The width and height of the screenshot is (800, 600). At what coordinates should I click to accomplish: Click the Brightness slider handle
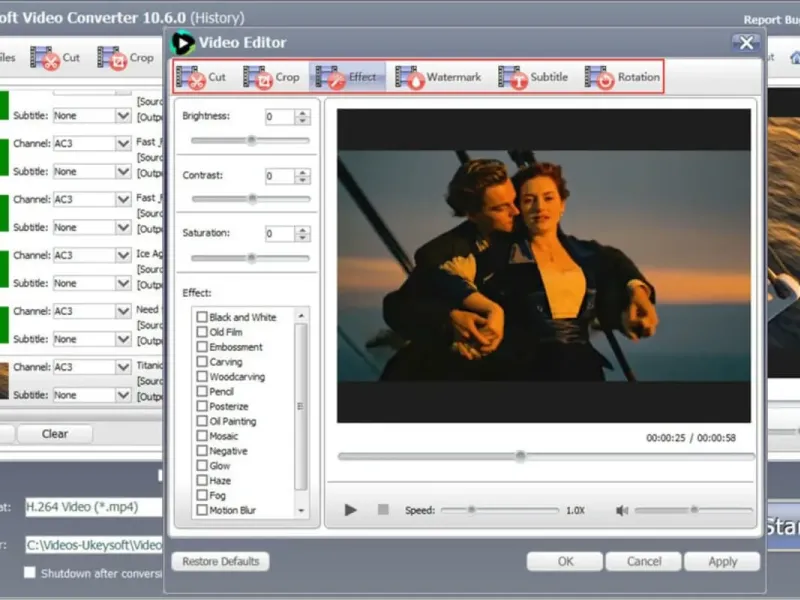click(251, 140)
